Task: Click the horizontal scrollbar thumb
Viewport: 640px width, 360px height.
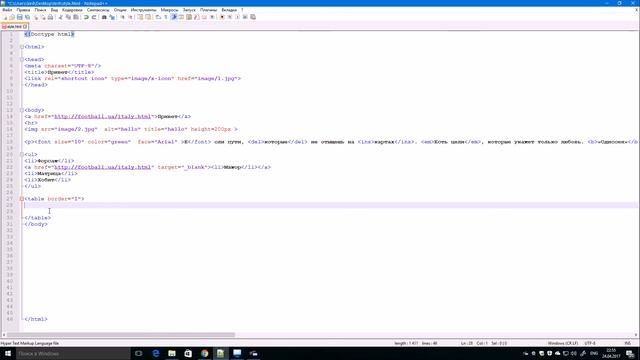Action: 121,335
